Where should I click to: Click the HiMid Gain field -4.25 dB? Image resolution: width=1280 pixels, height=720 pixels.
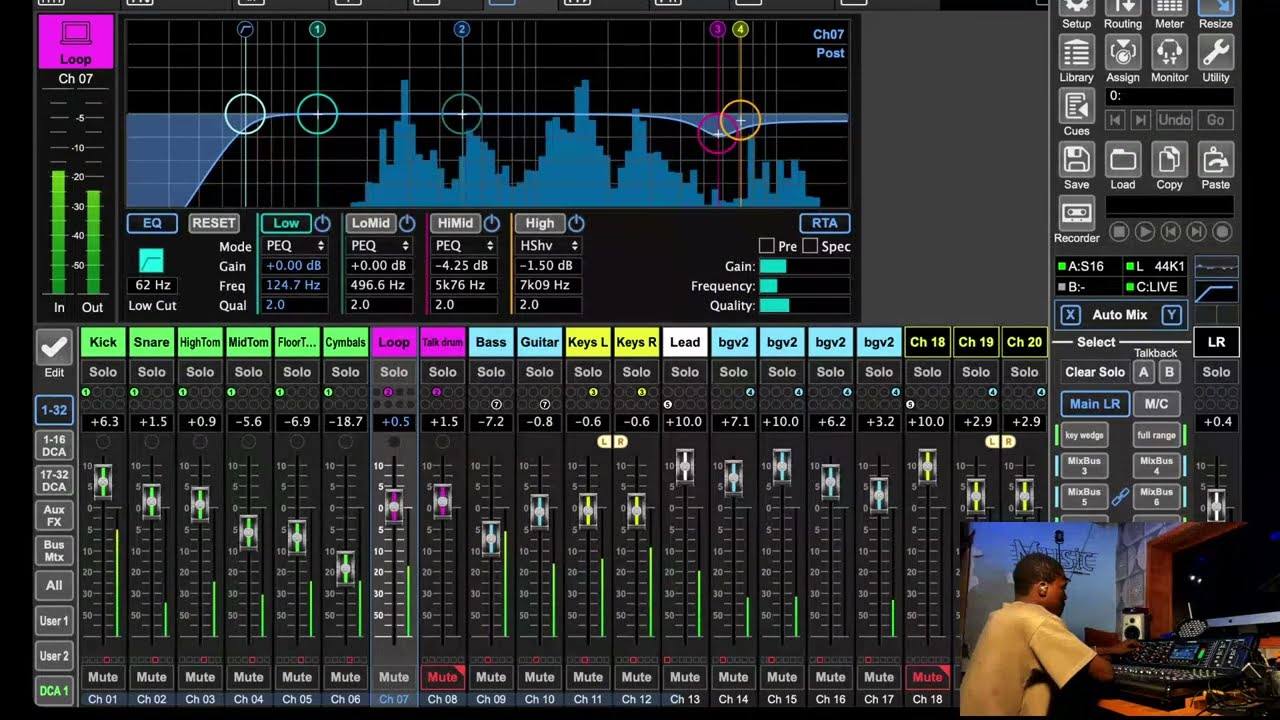pos(464,266)
